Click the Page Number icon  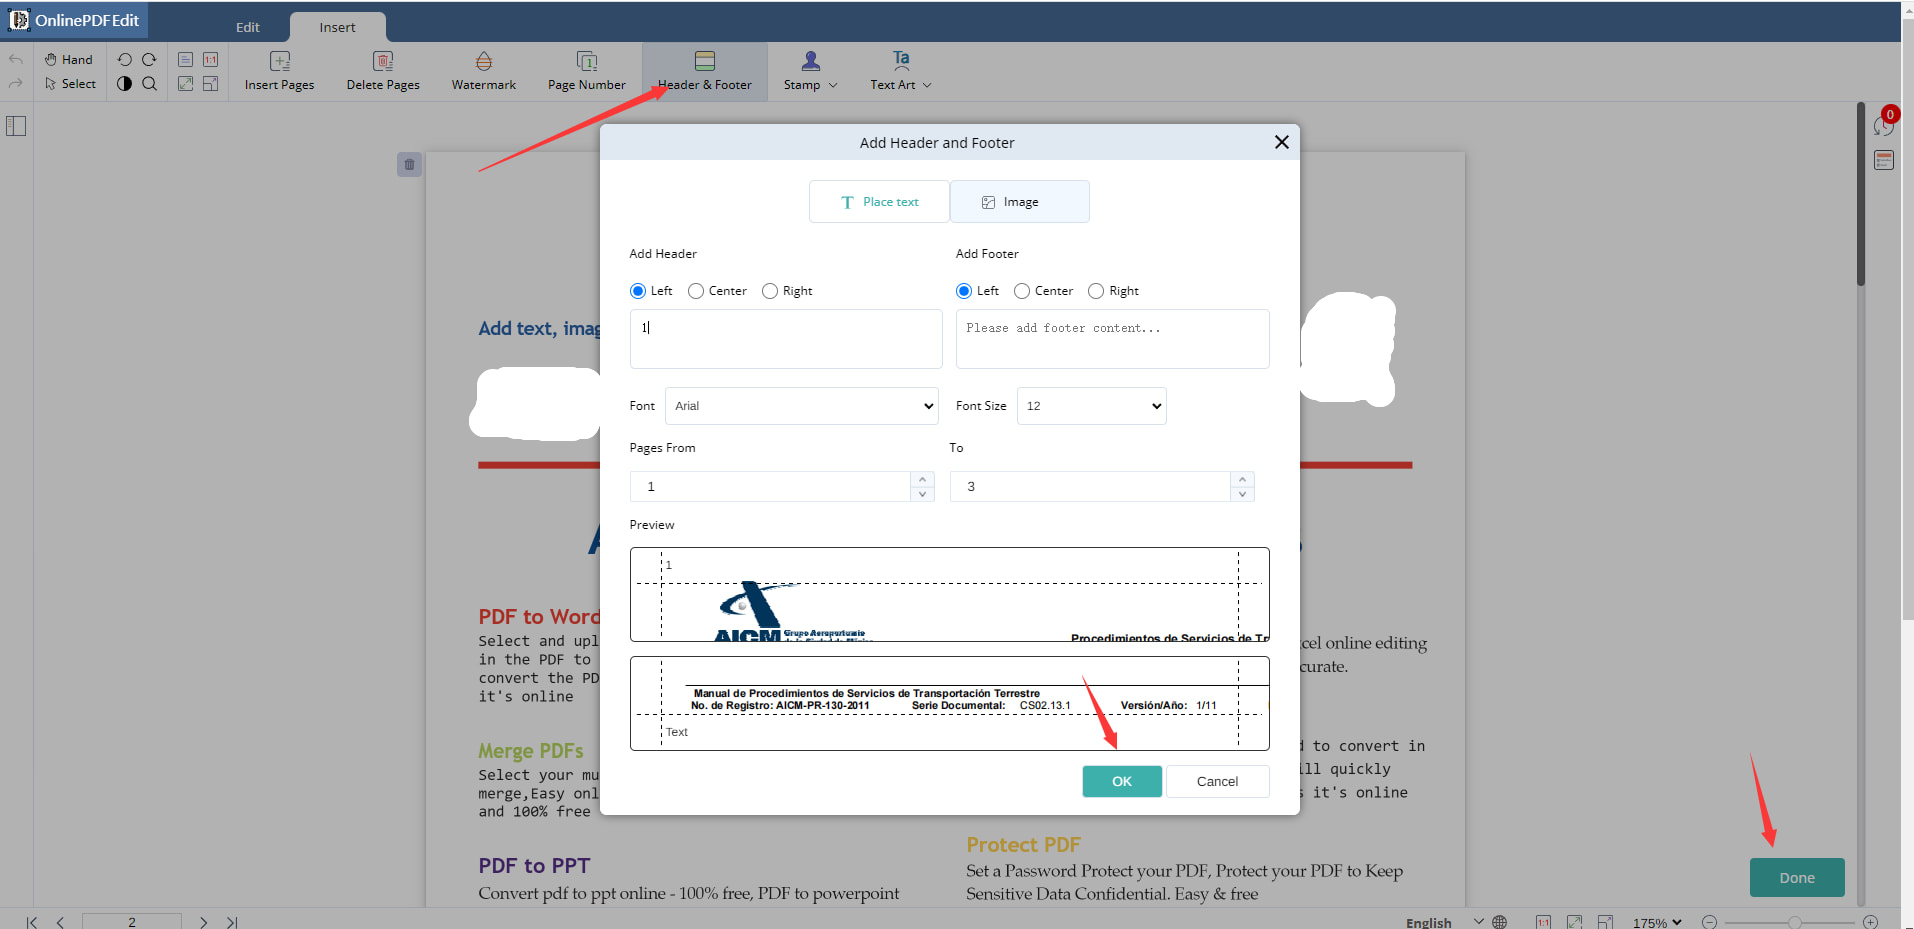point(586,61)
